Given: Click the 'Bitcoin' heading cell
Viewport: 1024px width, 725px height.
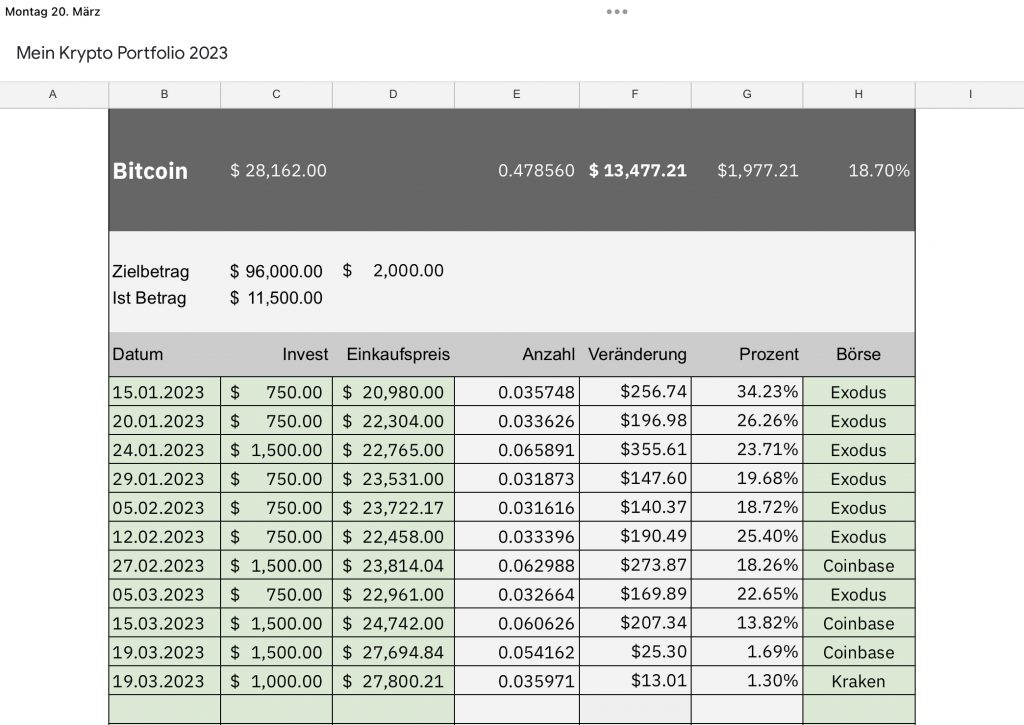Looking at the screenshot, I should [165, 170].
